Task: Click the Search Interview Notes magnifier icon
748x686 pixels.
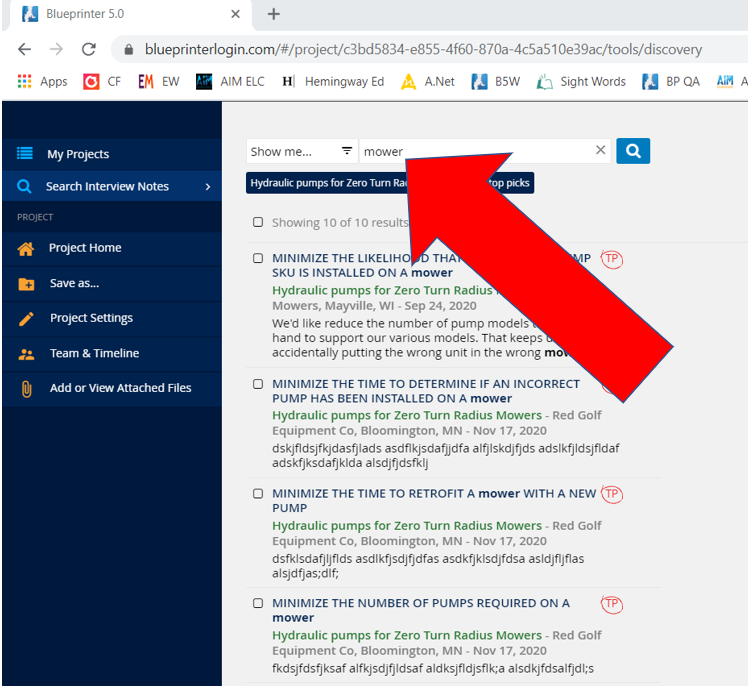Action: (24, 186)
